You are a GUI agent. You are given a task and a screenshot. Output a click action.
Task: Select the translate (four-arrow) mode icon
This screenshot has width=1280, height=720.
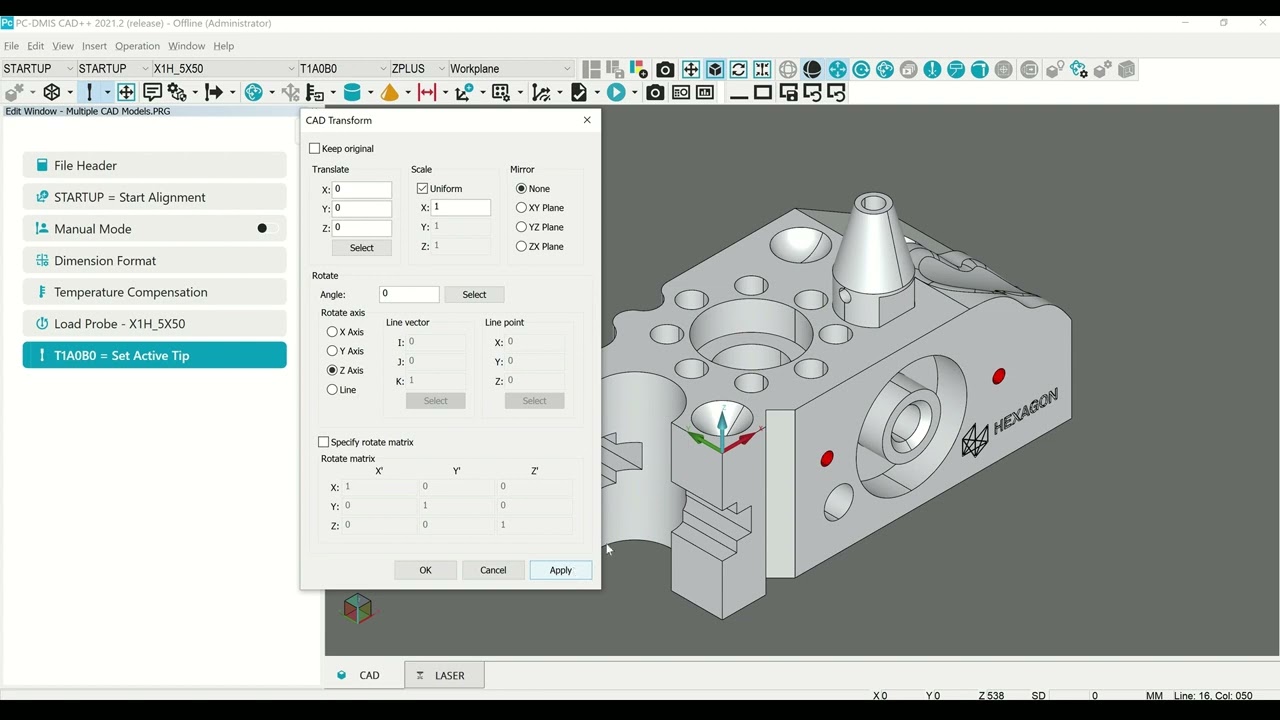[x=691, y=70]
